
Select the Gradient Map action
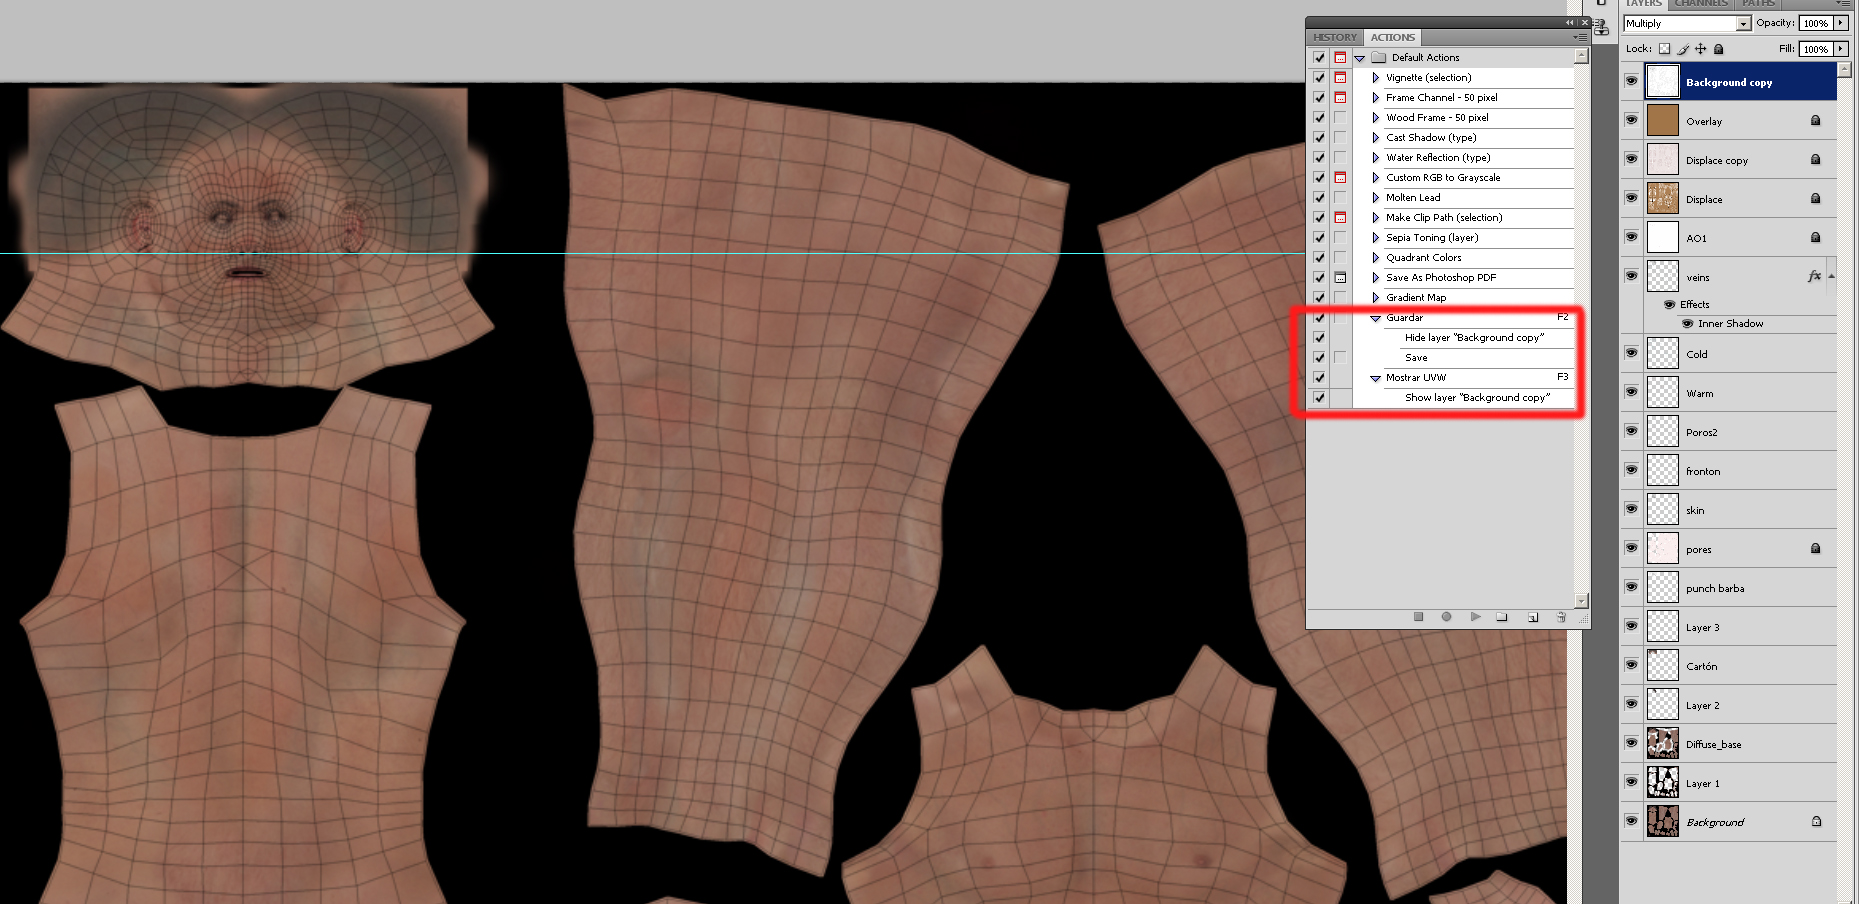click(1416, 297)
